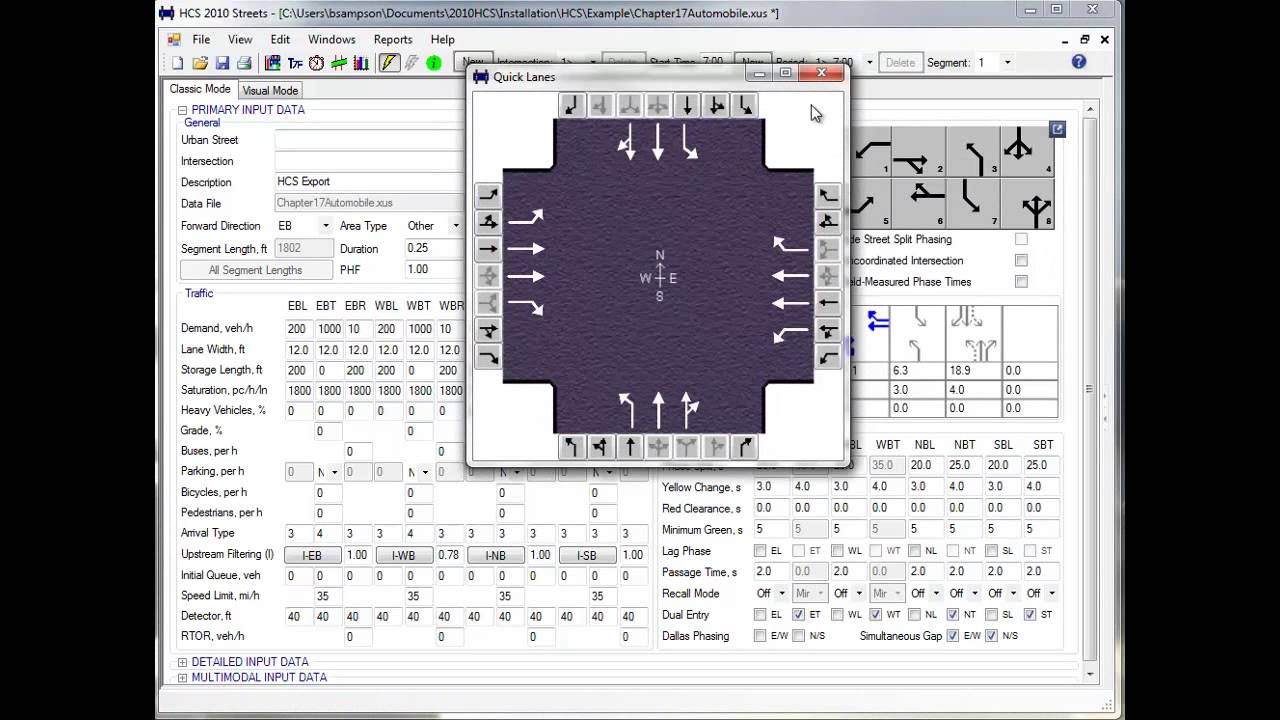Toggle Uncoordinated Intersection checkbox
Image resolution: width=1280 pixels, height=720 pixels.
(1021, 260)
